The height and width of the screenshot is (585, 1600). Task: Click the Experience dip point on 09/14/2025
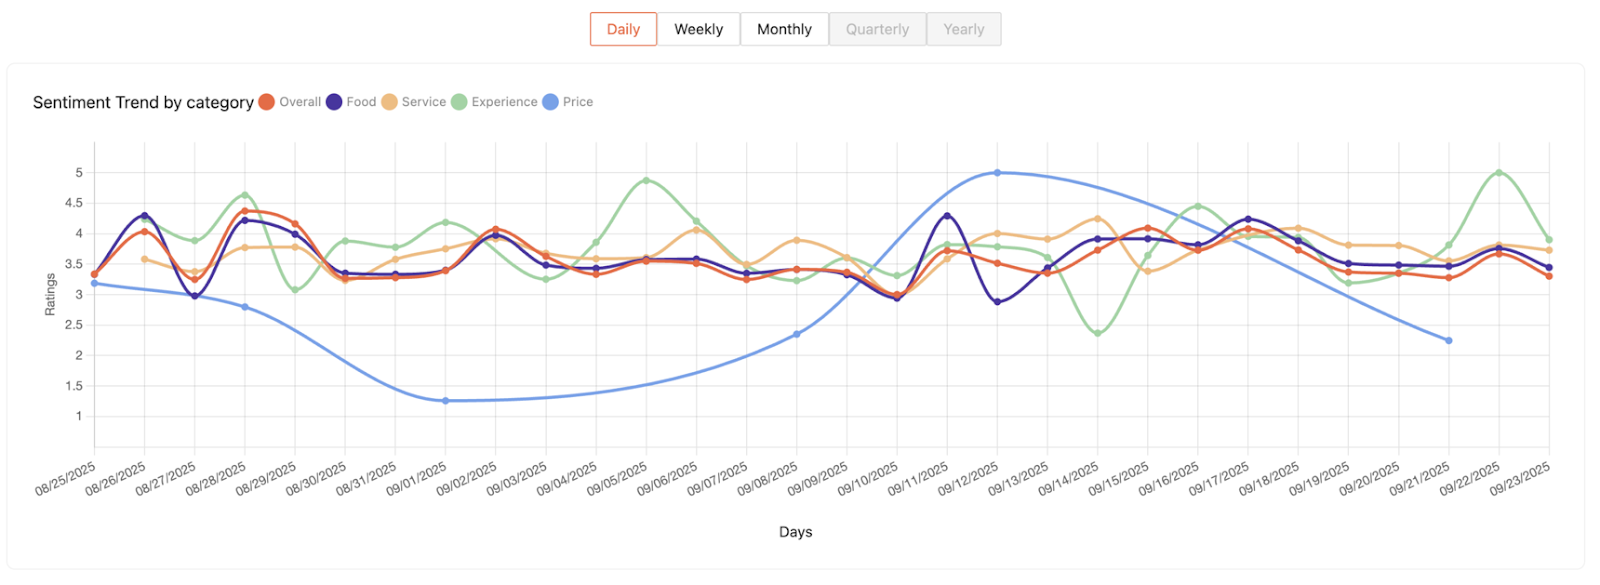click(x=1098, y=334)
